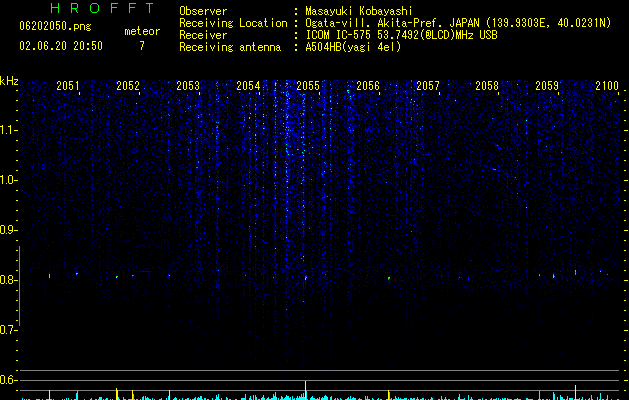Click the meteor label

(x=142, y=31)
